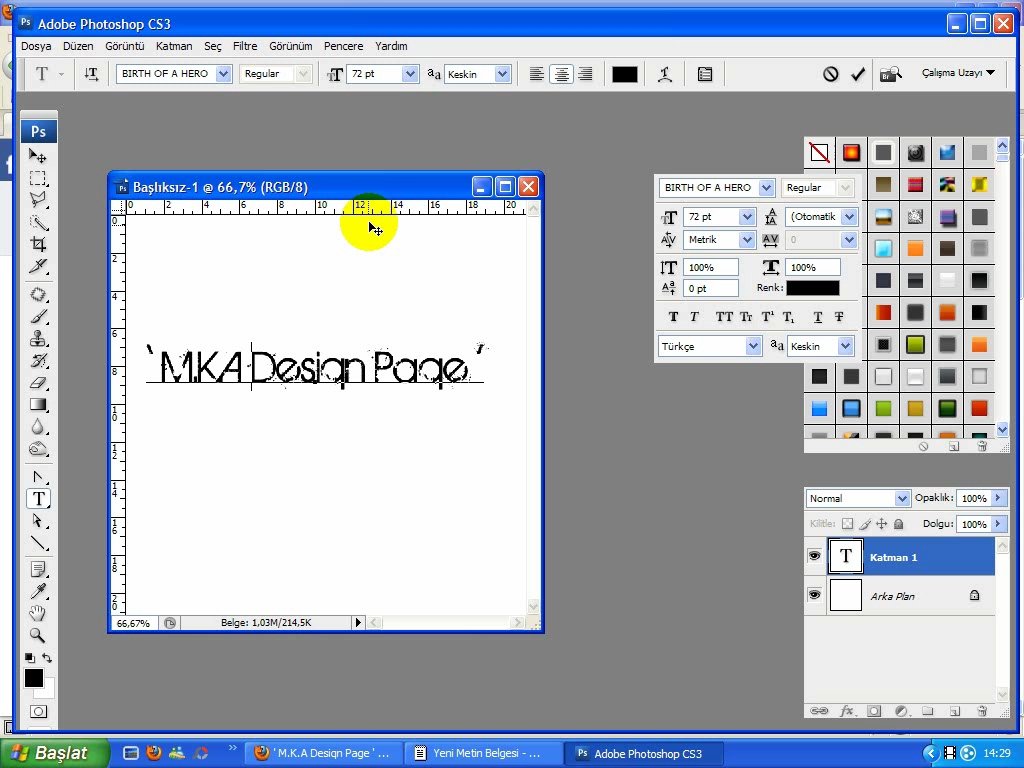Select the Move tool
1024x768 pixels.
[x=38, y=156]
